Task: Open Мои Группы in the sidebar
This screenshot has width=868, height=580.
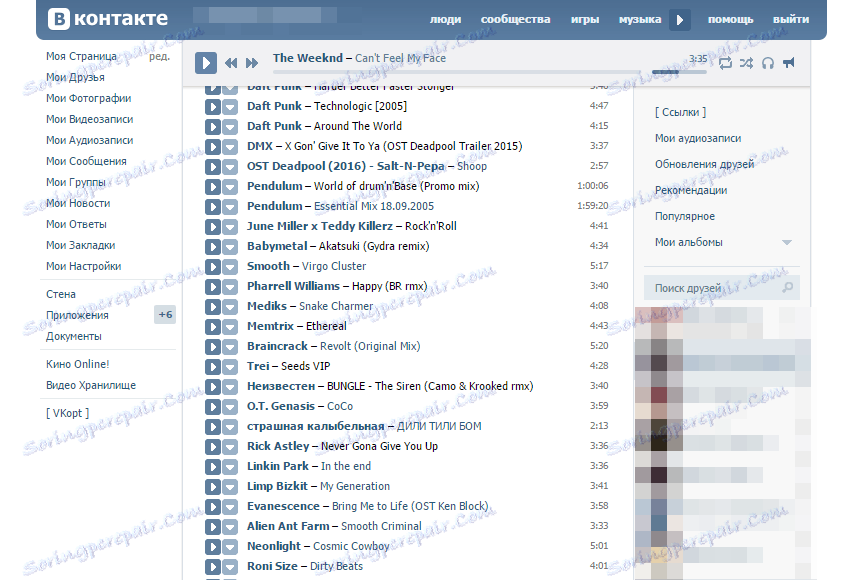Action: tap(76, 182)
